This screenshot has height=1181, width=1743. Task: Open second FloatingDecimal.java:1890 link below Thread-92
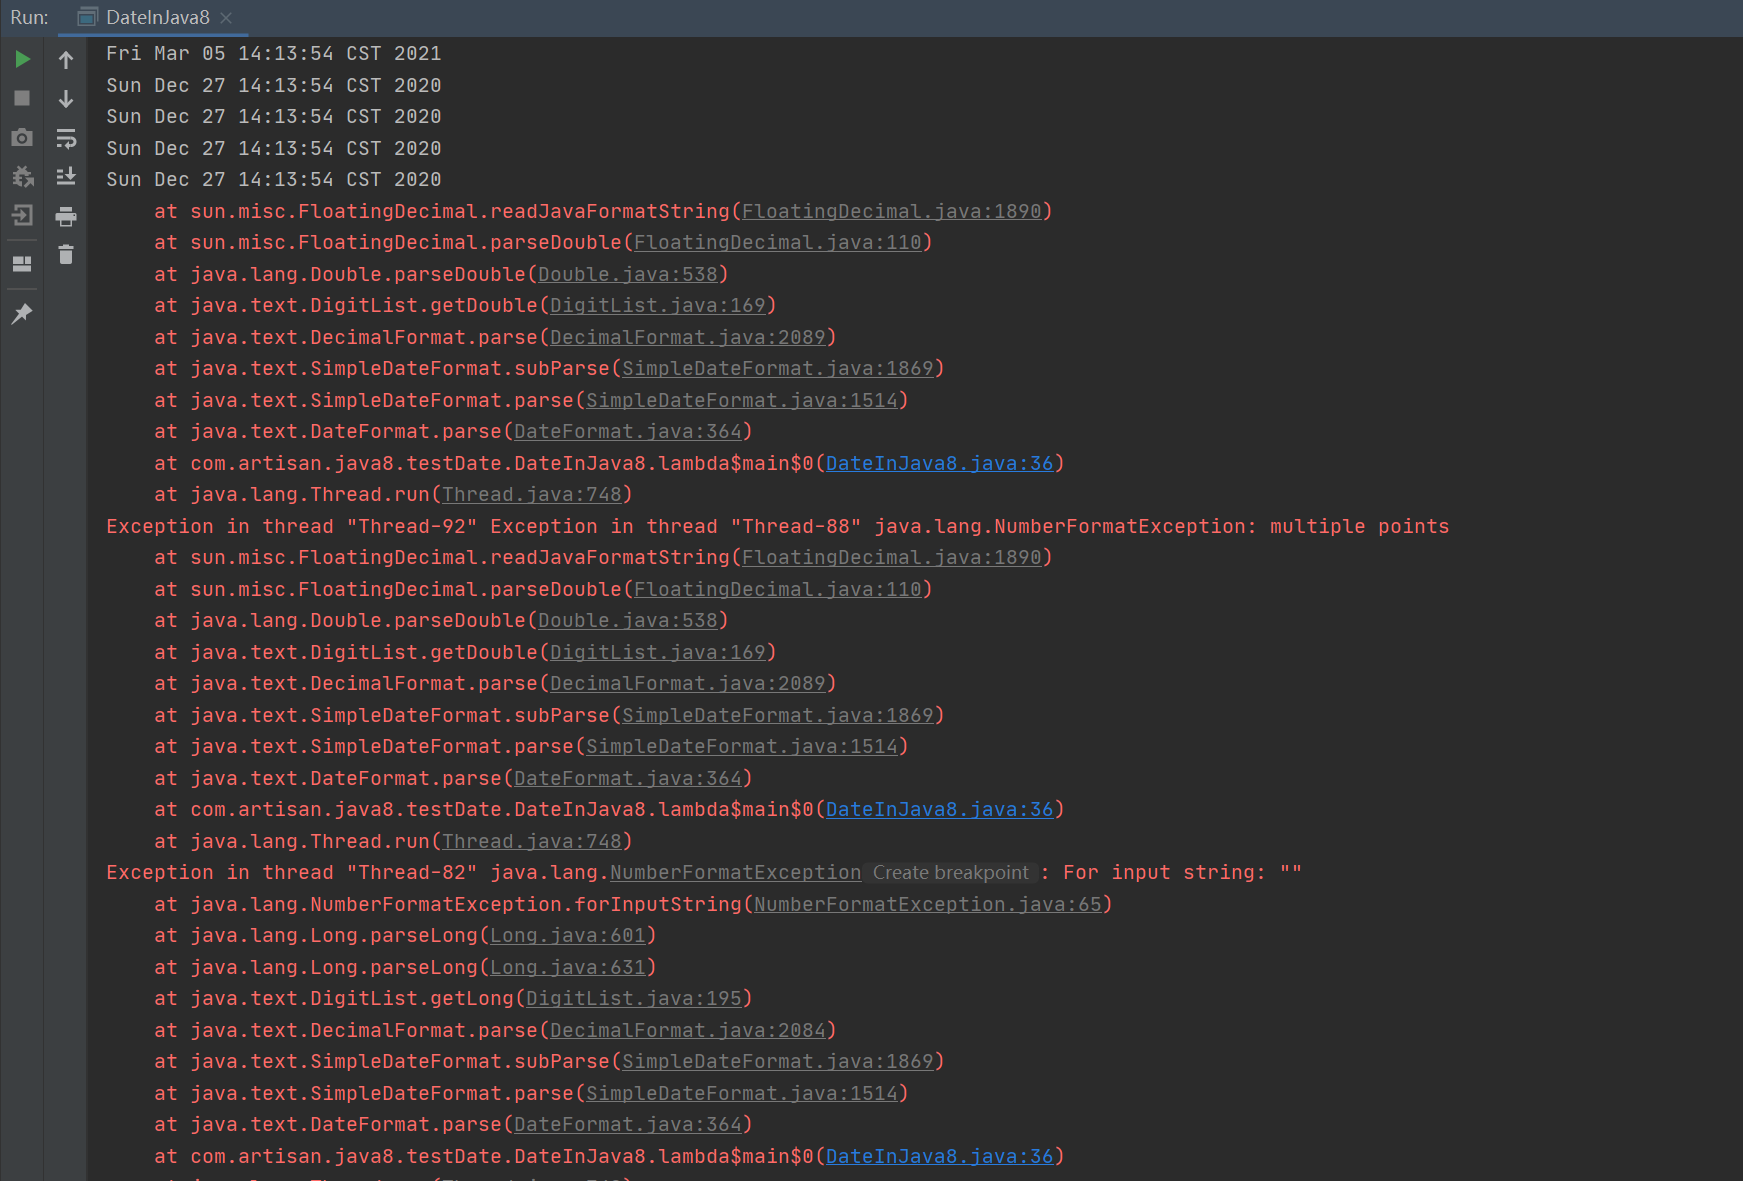[891, 557]
